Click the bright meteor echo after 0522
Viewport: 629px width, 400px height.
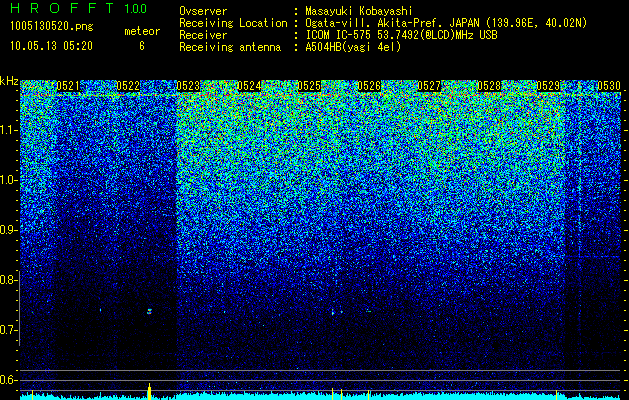click(x=150, y=311)
